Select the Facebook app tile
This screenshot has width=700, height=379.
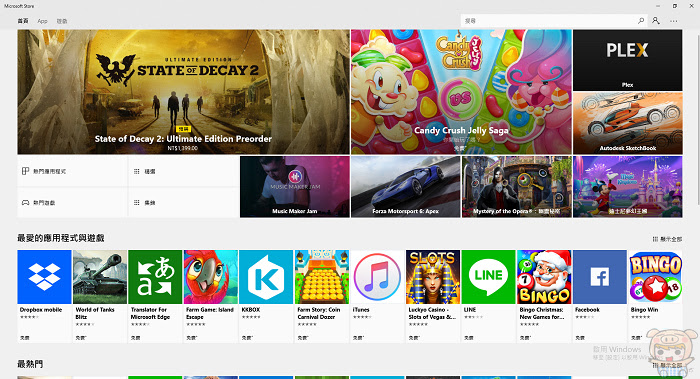[x=600, y=296]
